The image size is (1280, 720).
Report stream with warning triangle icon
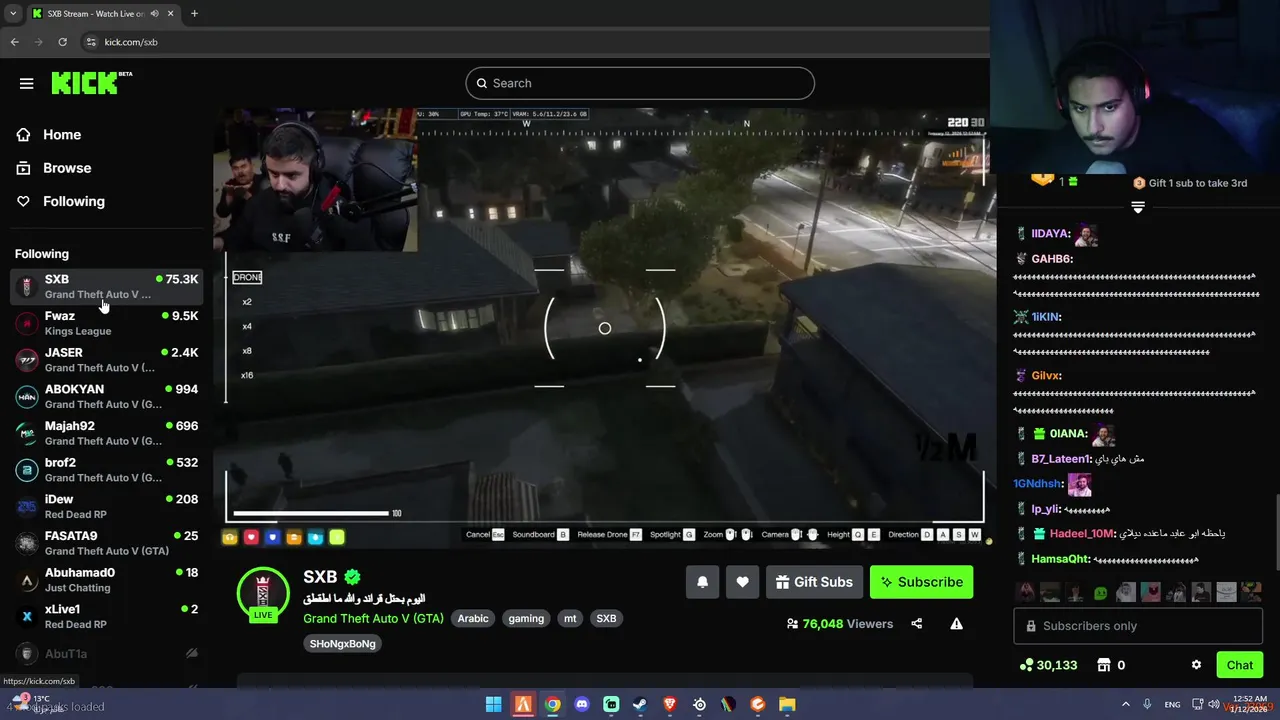956,624
